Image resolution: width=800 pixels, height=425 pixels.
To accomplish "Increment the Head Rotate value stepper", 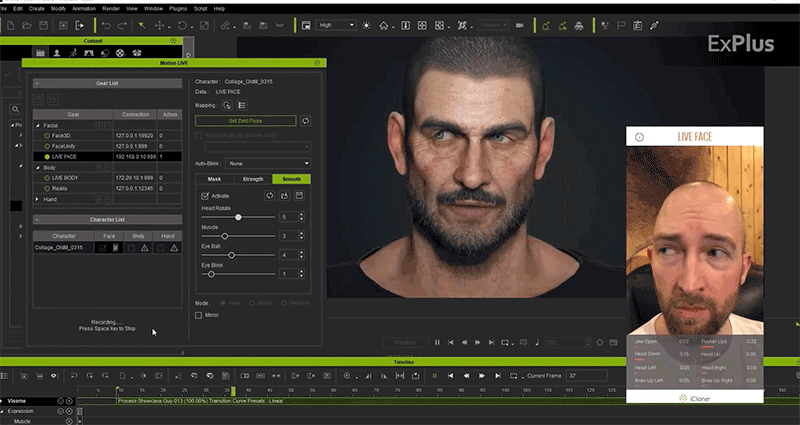I will click(x=301, y=215).
